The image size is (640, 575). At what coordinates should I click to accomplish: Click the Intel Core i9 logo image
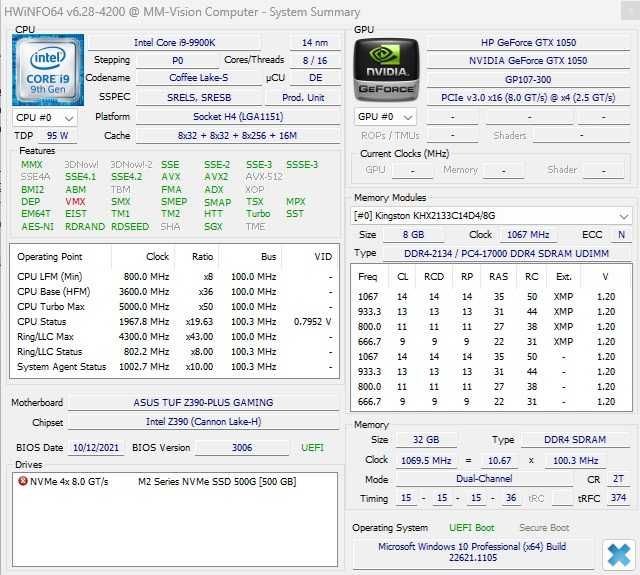coord(48,70)
